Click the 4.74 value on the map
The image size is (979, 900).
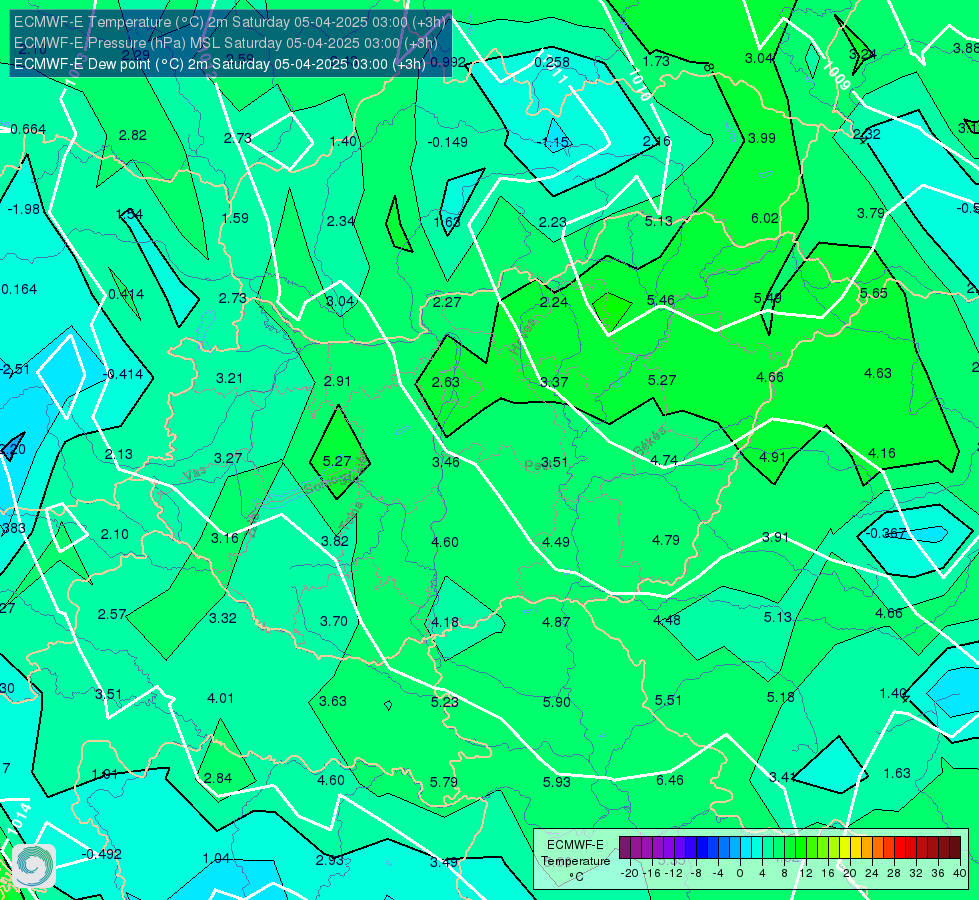[x=664, y=460]
